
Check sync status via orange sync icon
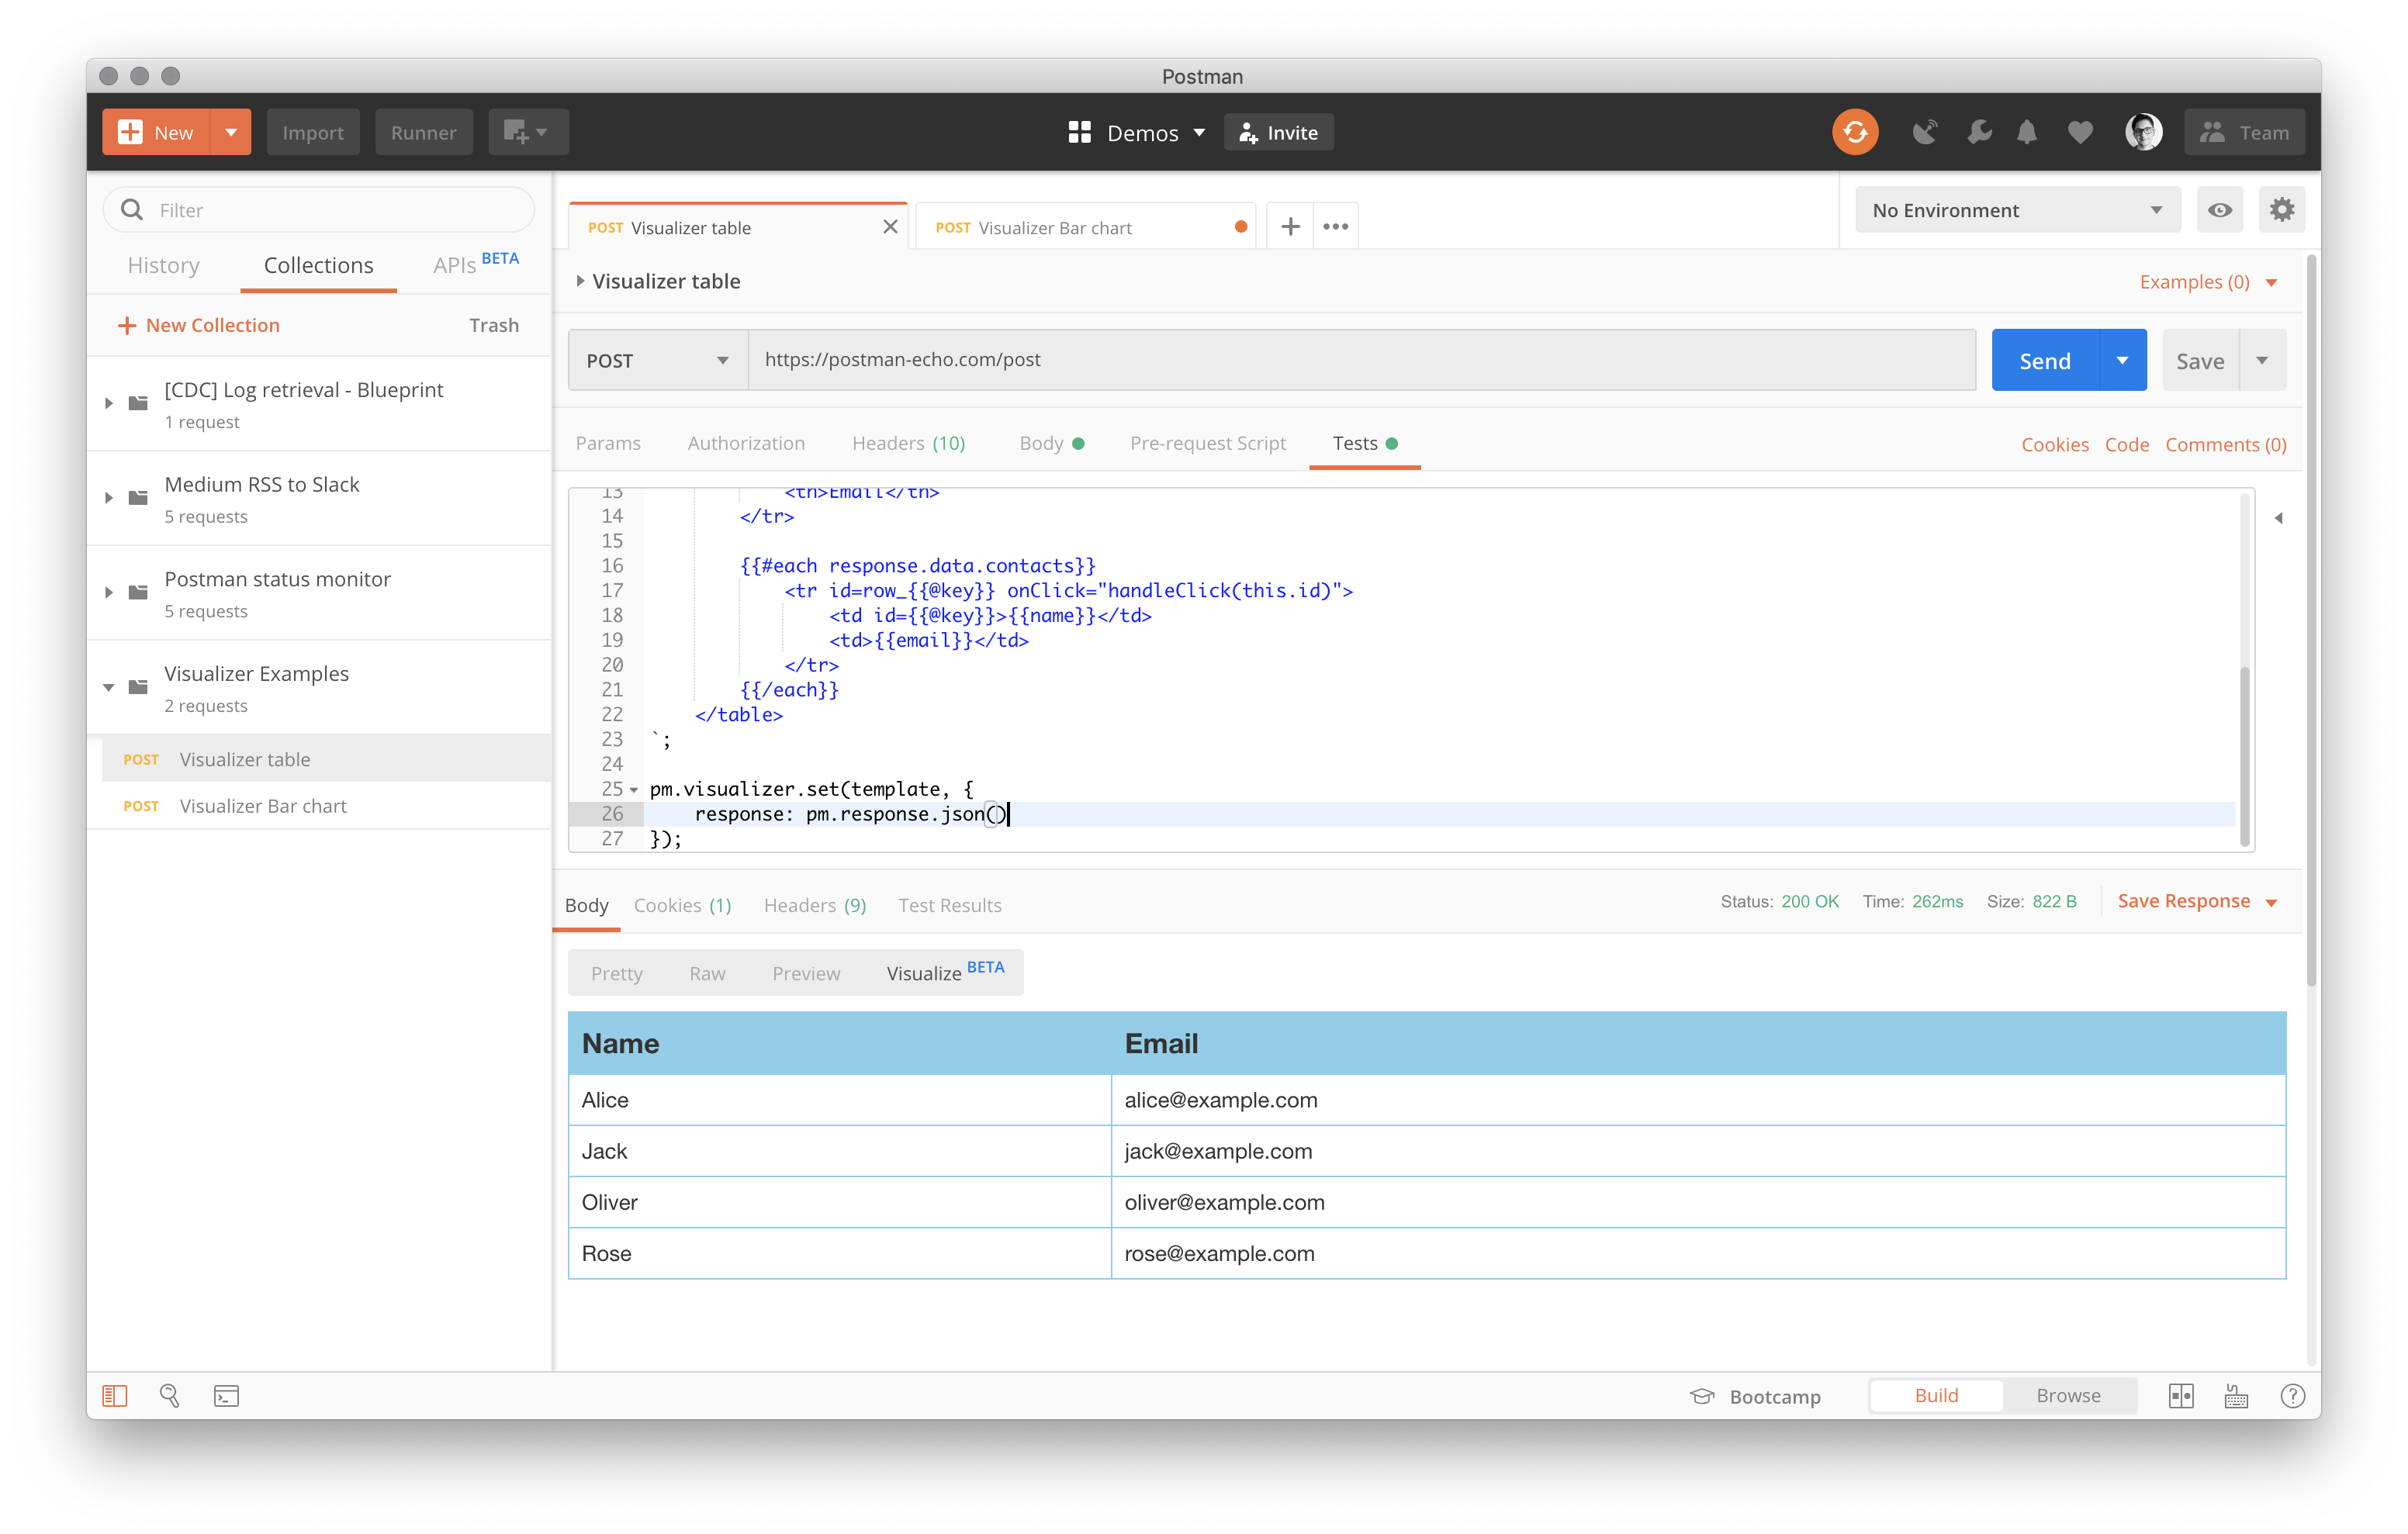(x=1855, y=131)
